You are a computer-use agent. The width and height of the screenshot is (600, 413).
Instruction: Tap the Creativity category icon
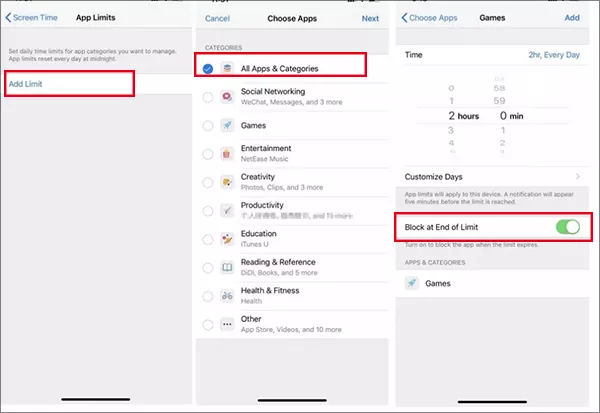[x=228, y=182]
